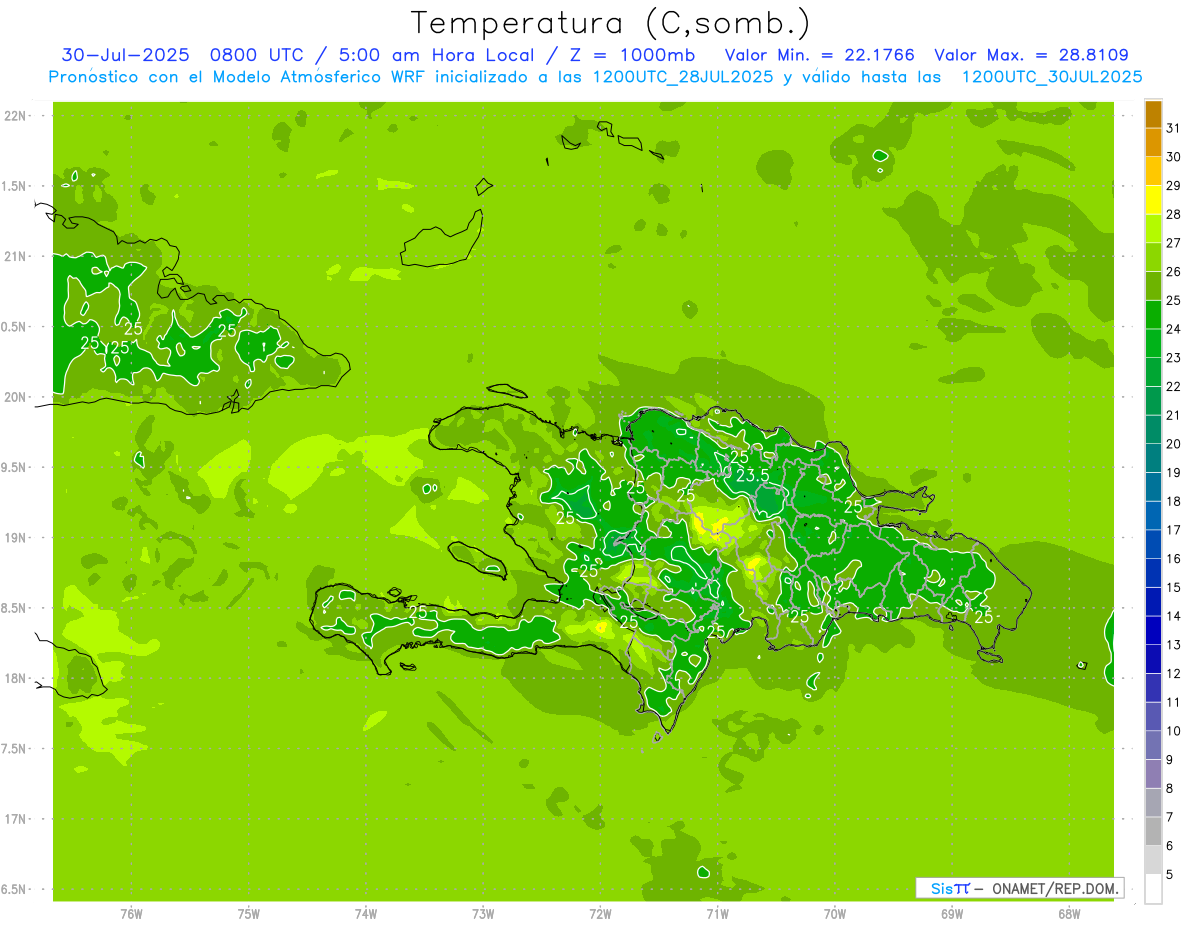
Task: Click the "7.5N" latitude axis label
Action: [x=15, y=748]
